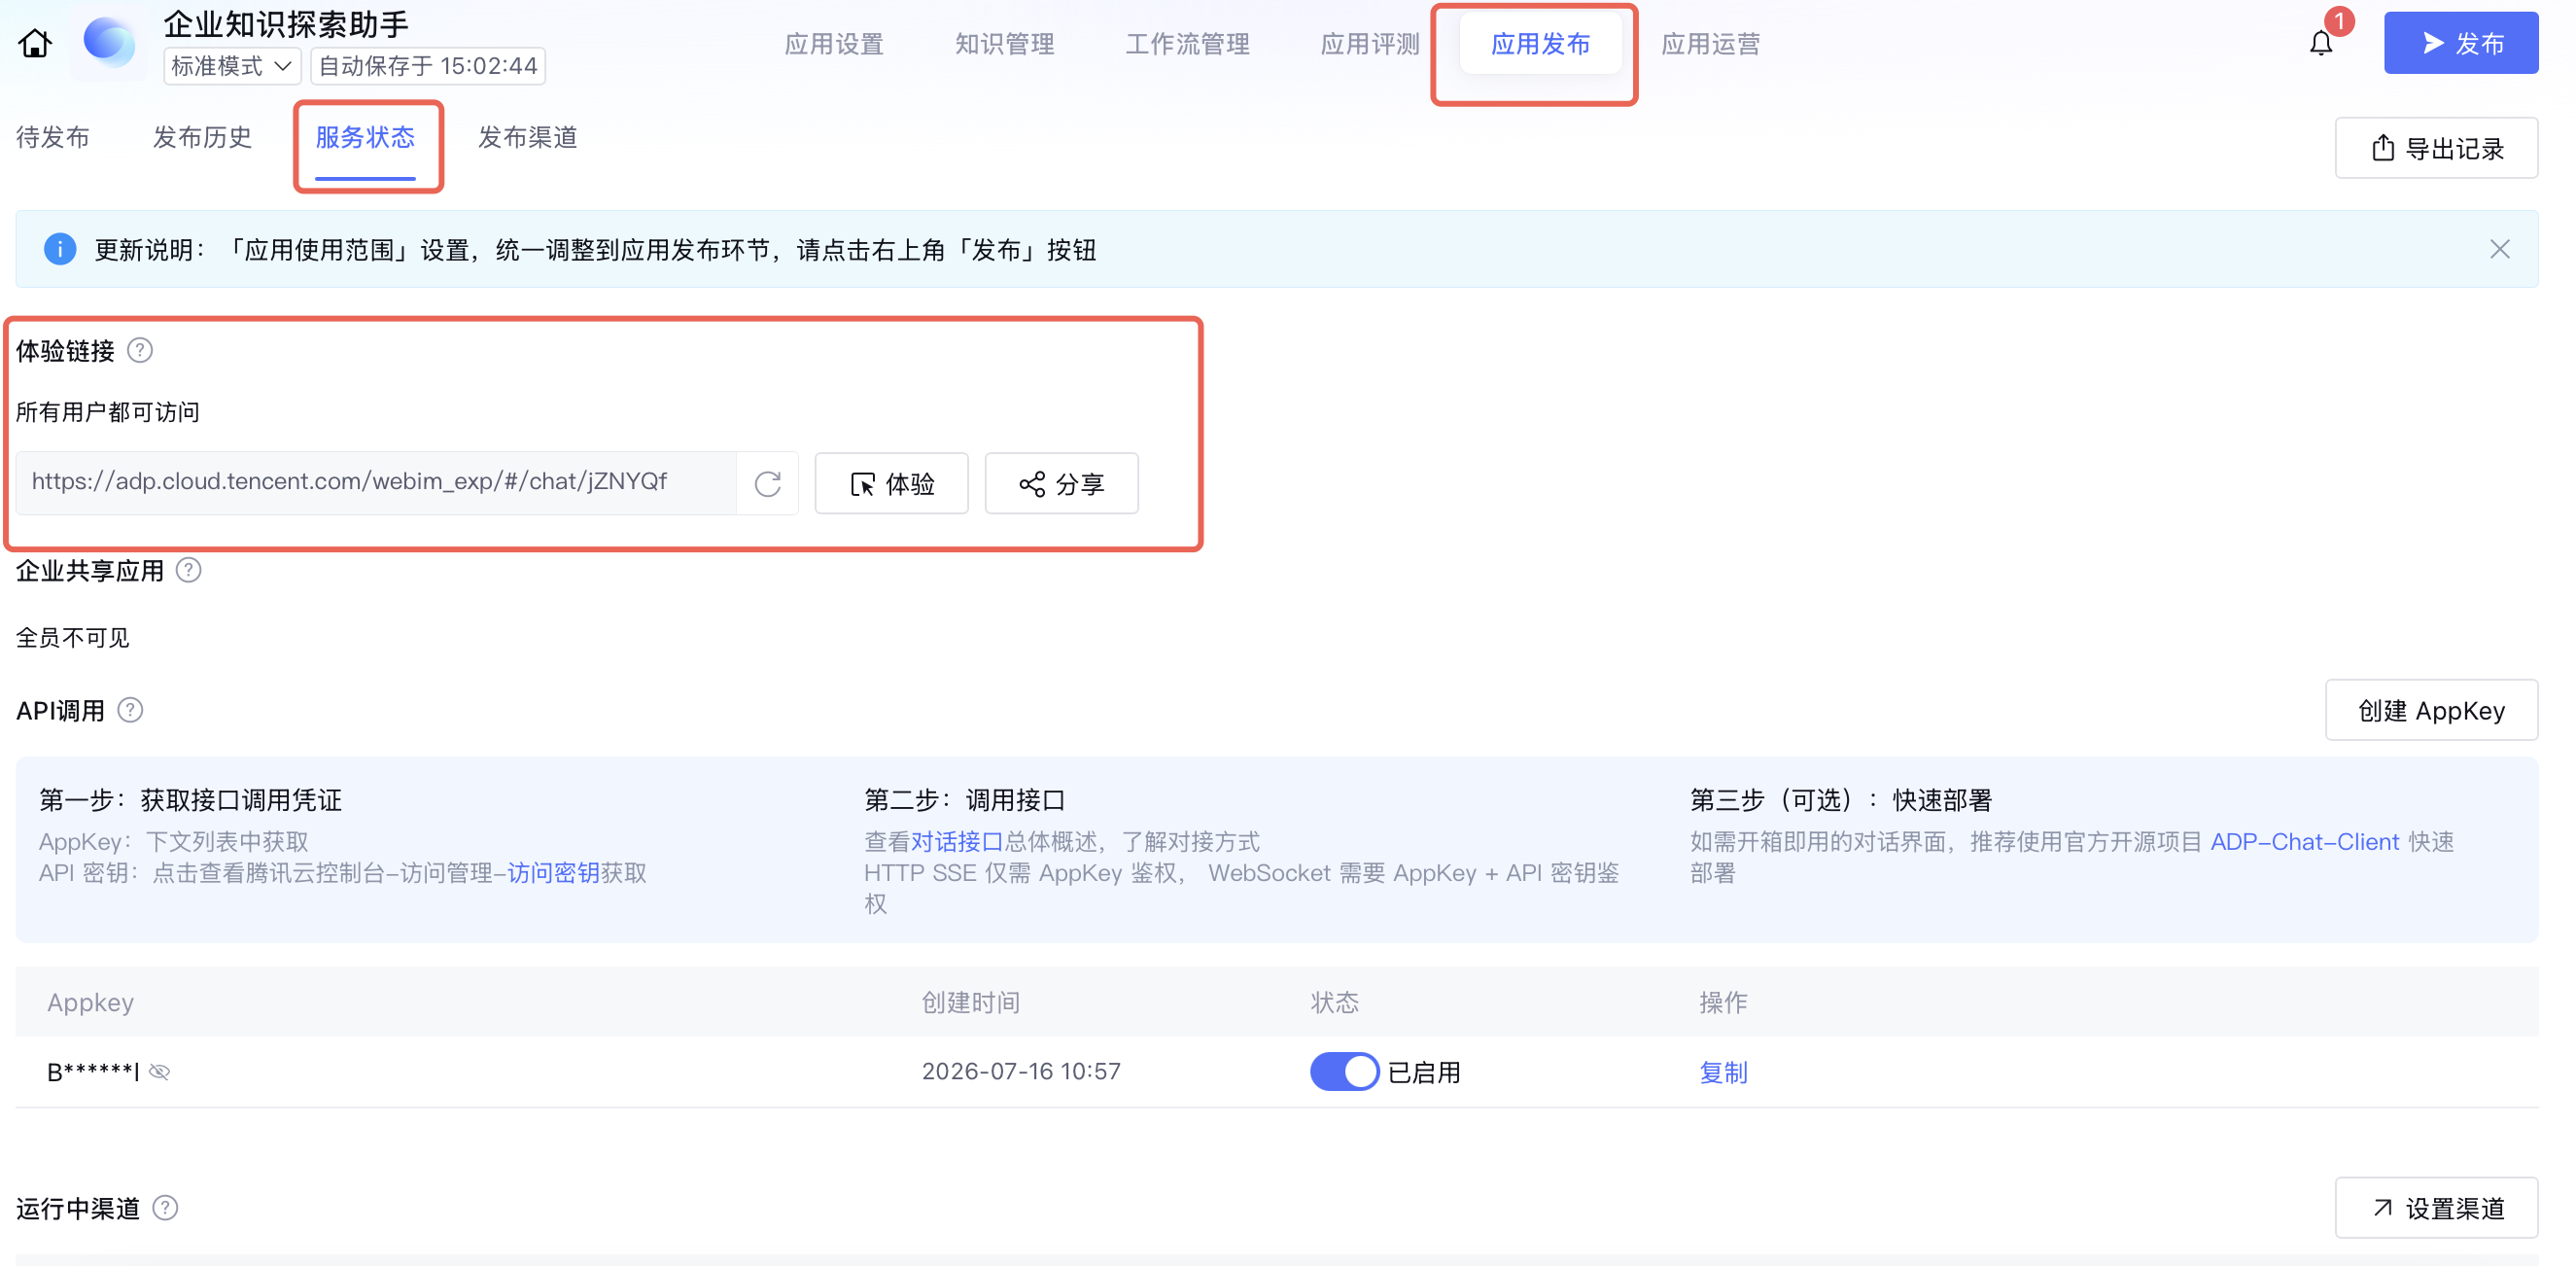Open help tooltip next to 体验链接
The image size is (2576, 1266).
(141, 350)
